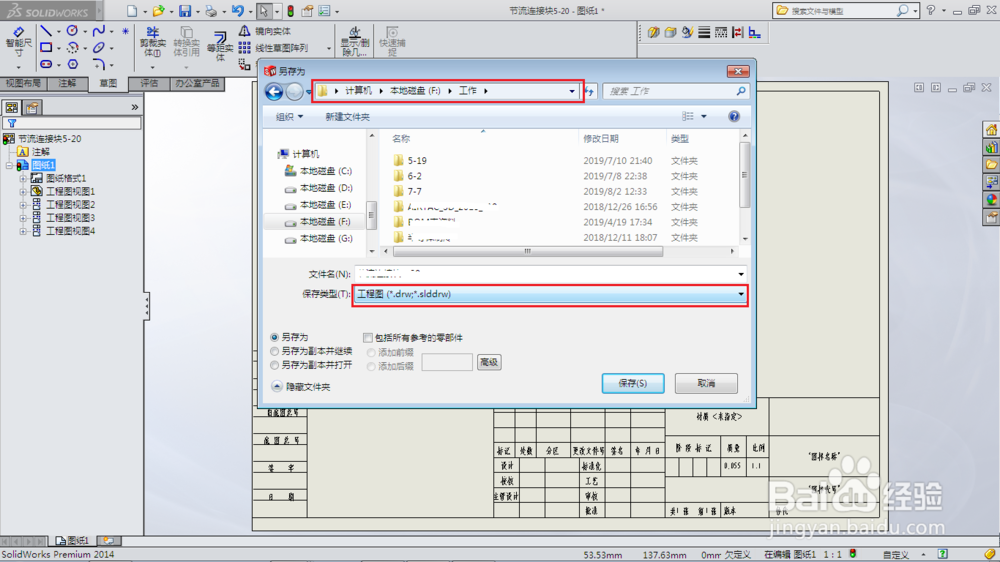Expand 工程图视图4 tree node

[23, 232]
